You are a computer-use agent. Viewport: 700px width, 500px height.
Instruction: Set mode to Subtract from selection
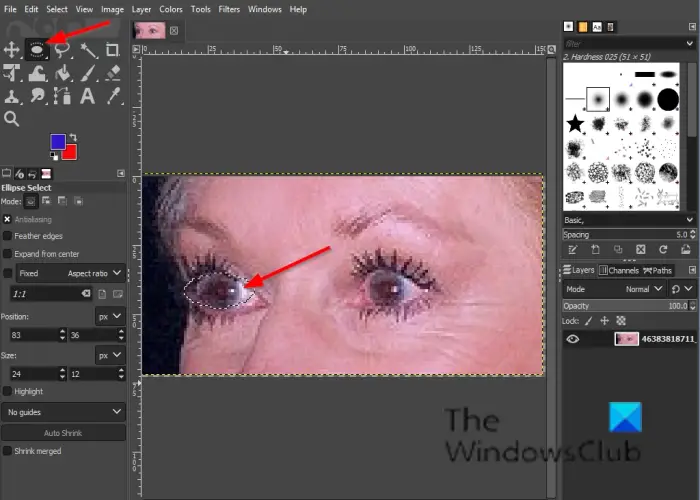point(62,201)
